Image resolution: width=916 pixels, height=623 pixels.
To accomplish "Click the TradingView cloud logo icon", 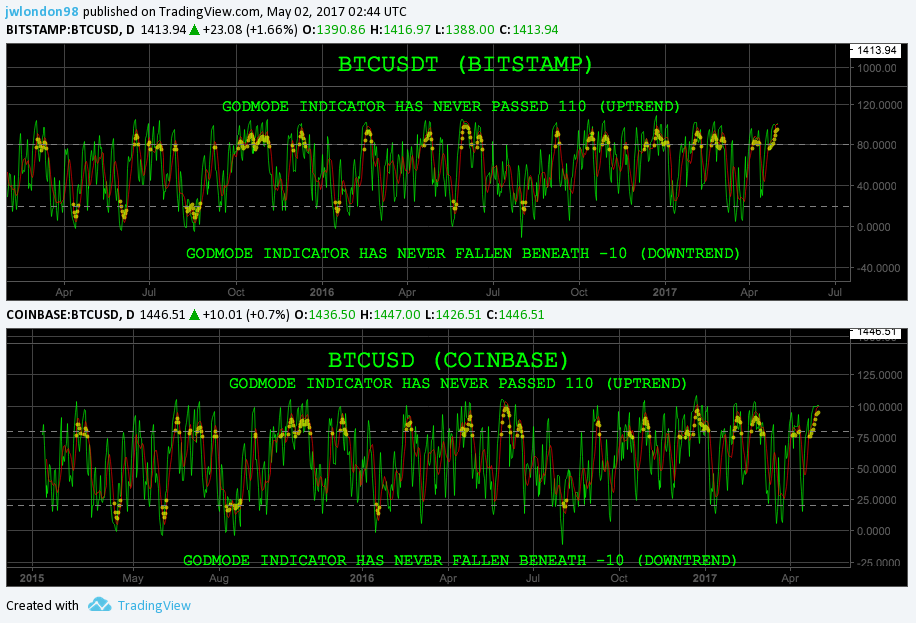I will (100, 605).
